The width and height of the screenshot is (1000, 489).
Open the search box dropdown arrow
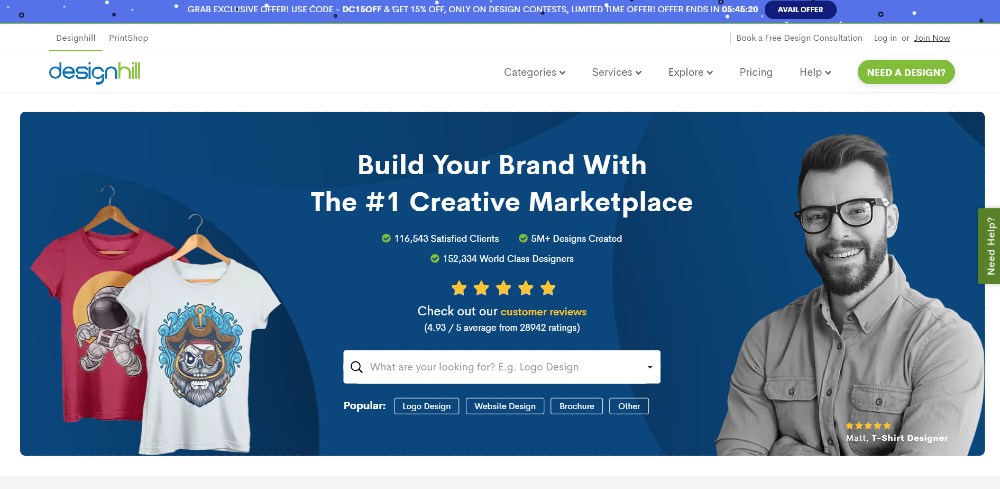(x=650, y=367)
